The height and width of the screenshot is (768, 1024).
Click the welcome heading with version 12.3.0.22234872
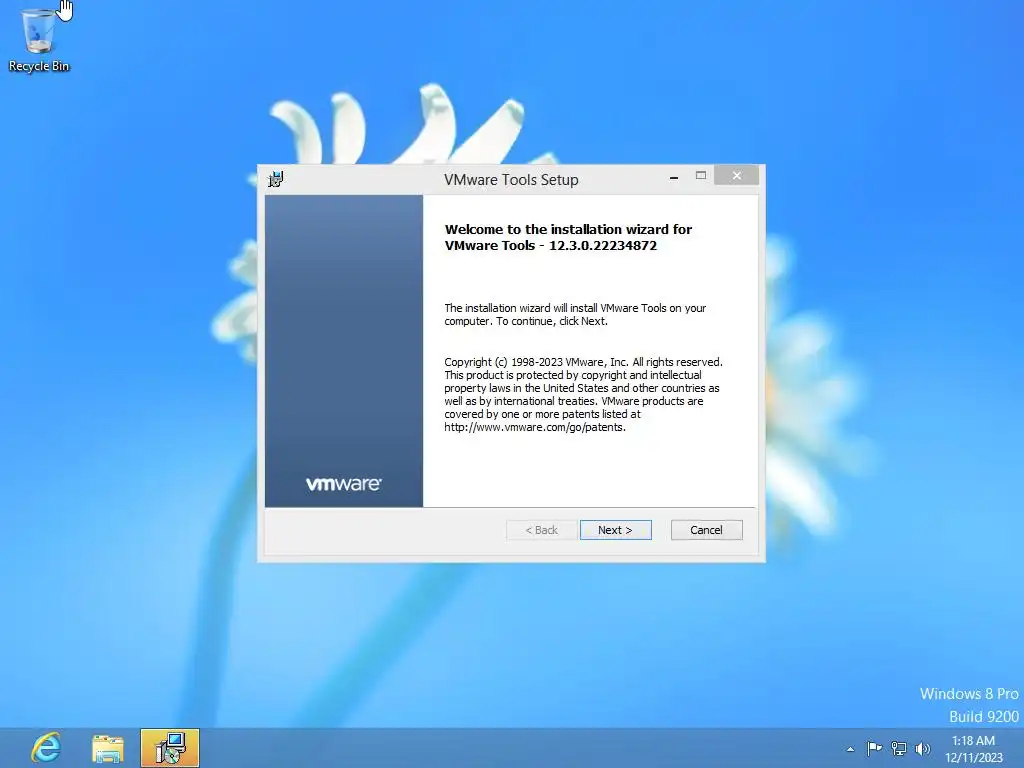coord(568,237)
